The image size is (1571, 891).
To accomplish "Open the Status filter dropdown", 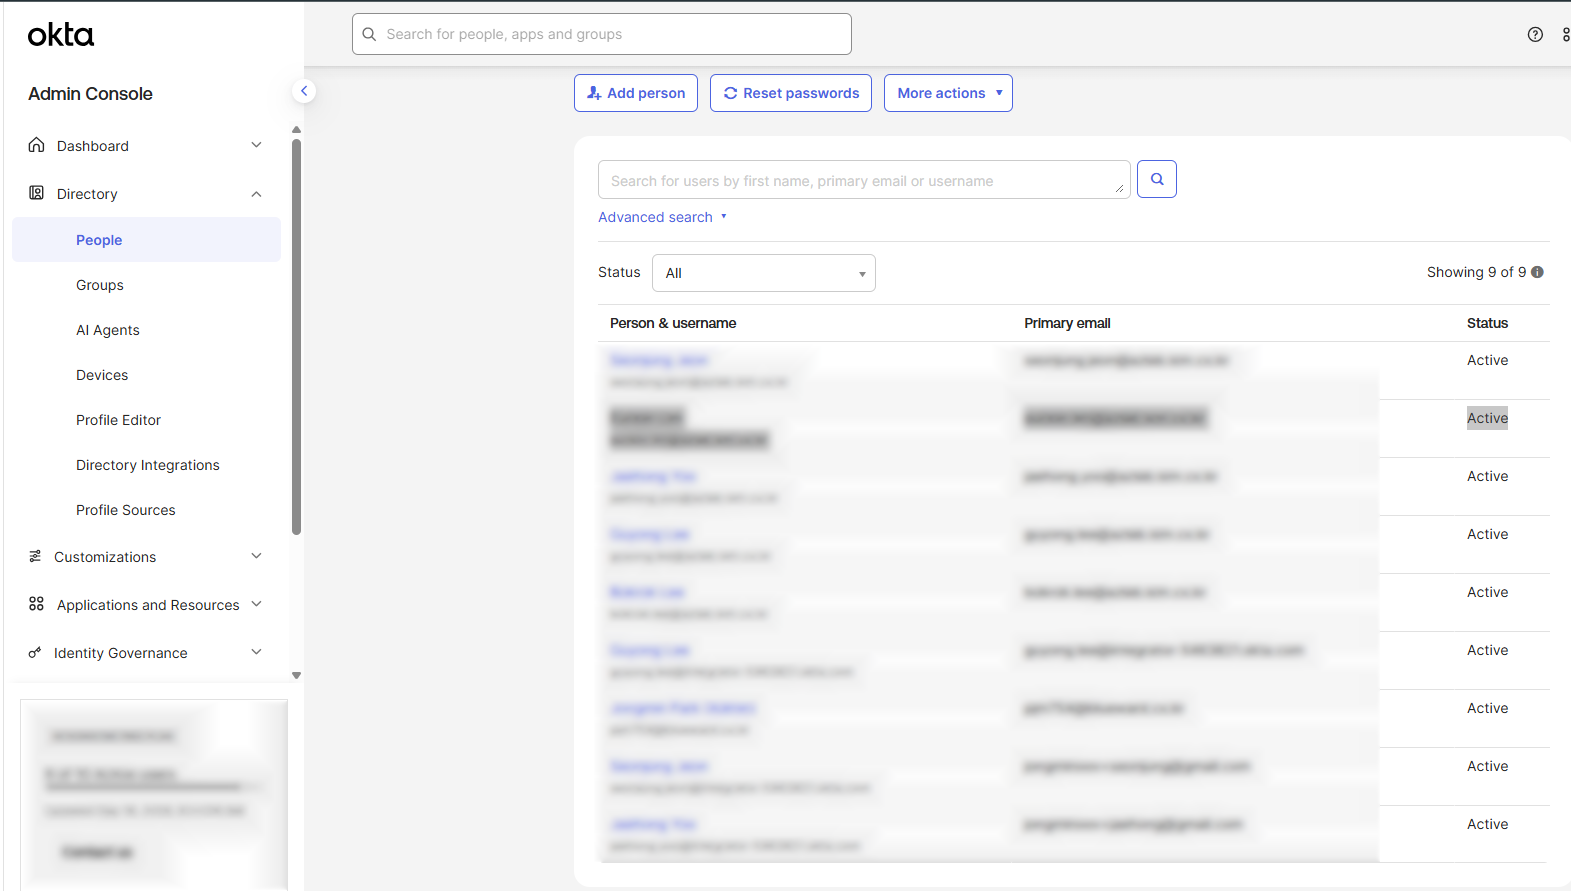I will [764, 273].
